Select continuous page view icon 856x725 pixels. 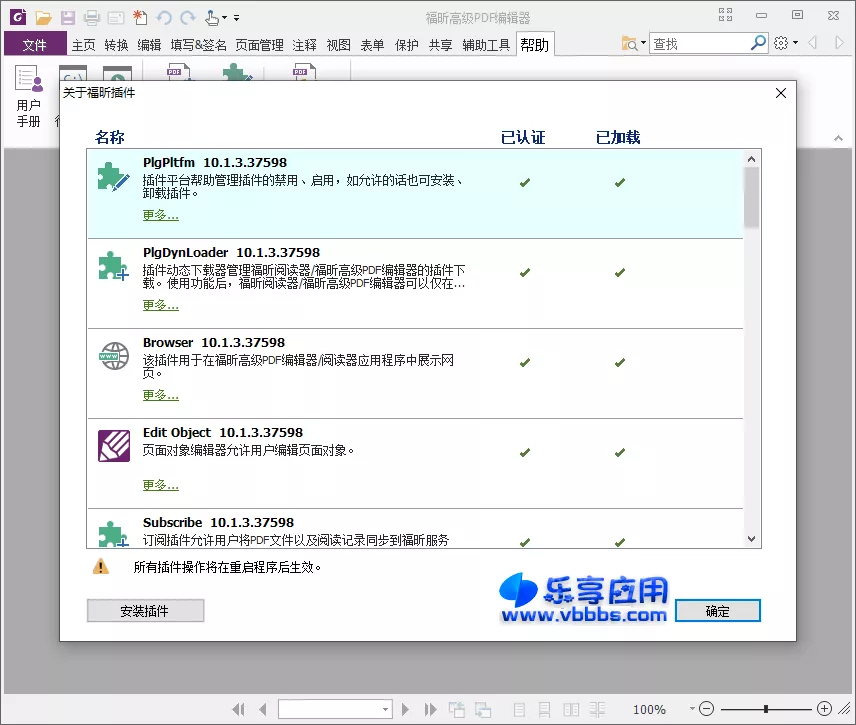tap(544, 709)
